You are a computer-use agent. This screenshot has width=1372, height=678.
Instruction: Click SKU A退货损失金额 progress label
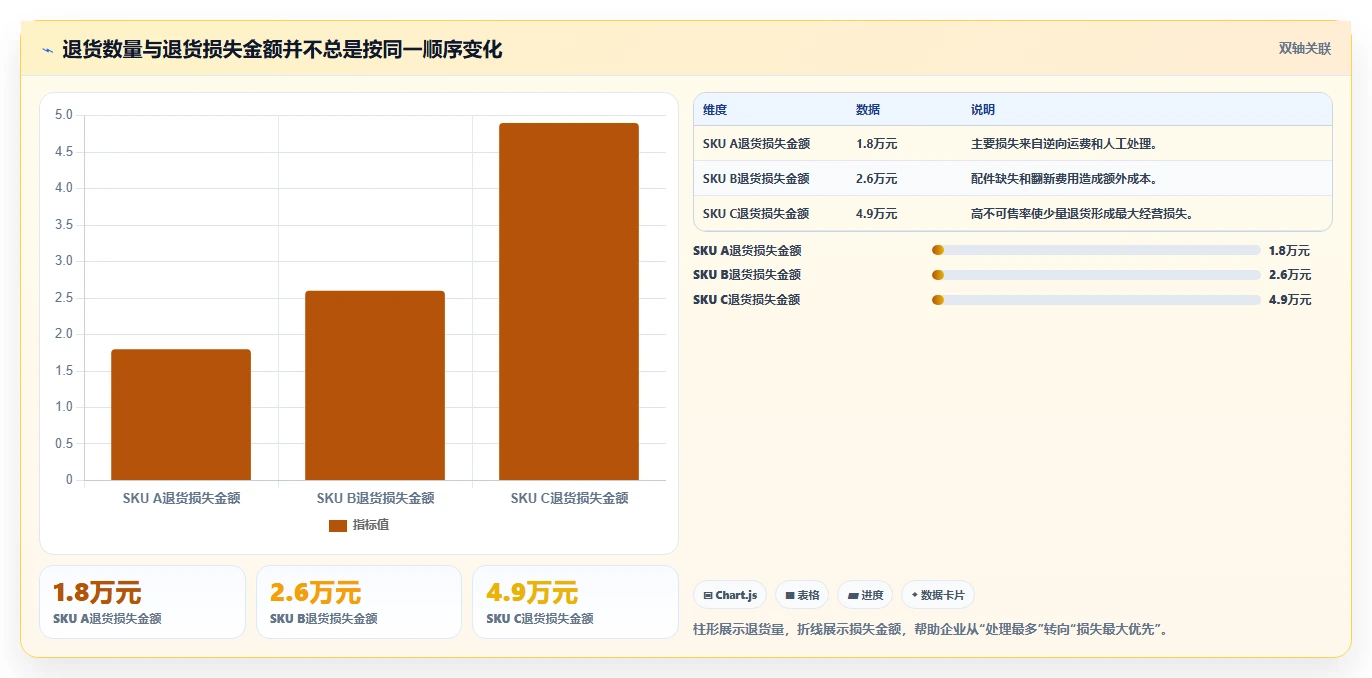(x=747, y=251)
